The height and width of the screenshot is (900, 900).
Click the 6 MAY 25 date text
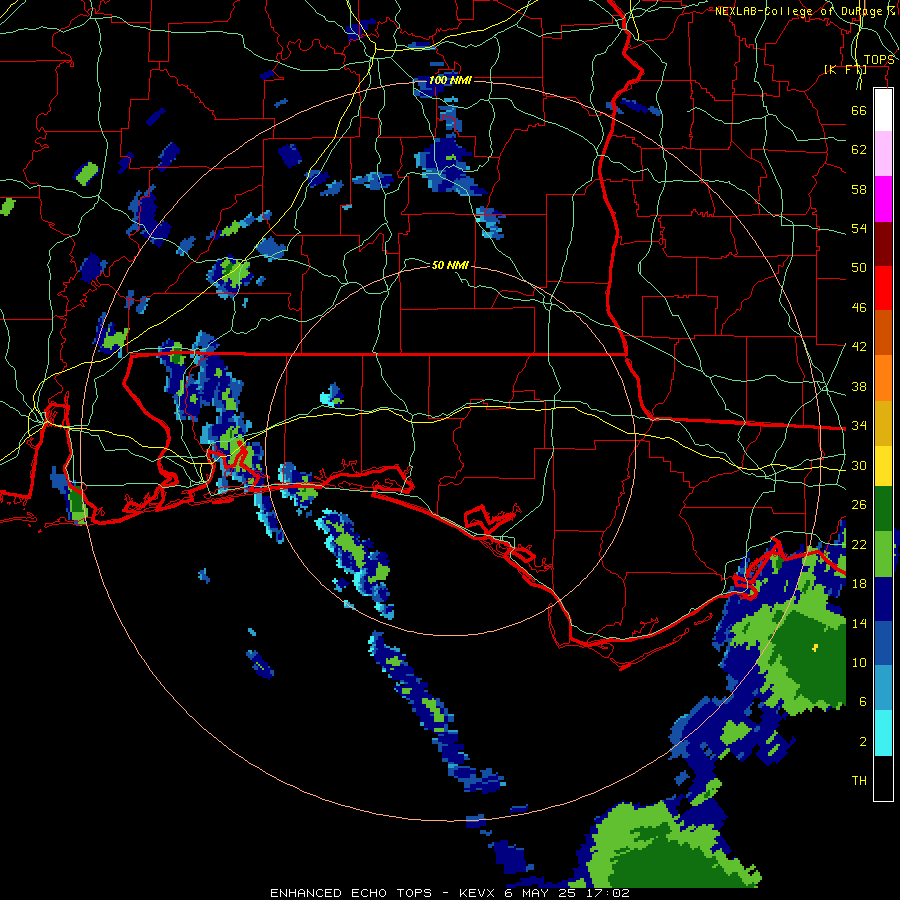(x=538, y=893)
